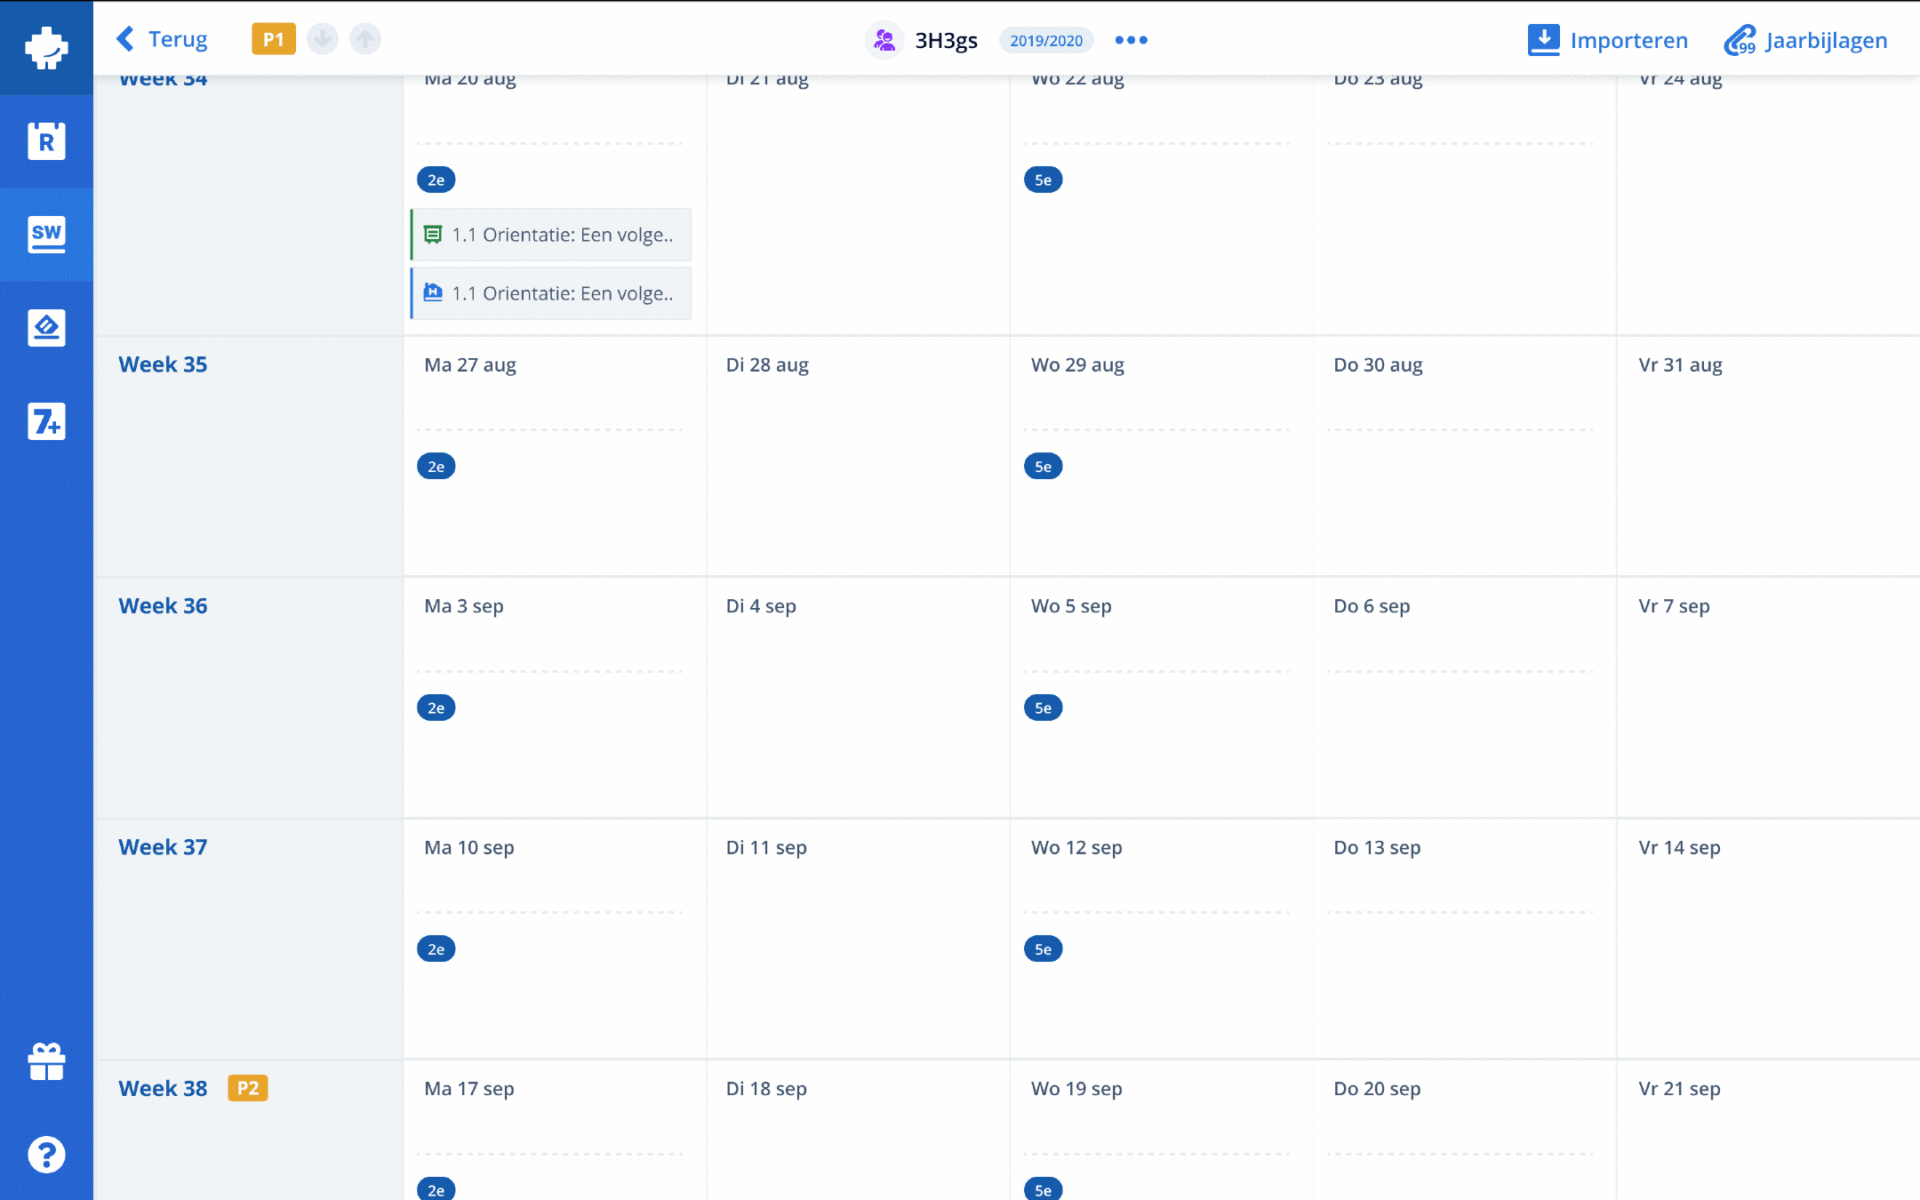The width and height of the screenshot is (1920, 1200).
Task: Click the puzzle piece home logo
Action: [46, 47]
